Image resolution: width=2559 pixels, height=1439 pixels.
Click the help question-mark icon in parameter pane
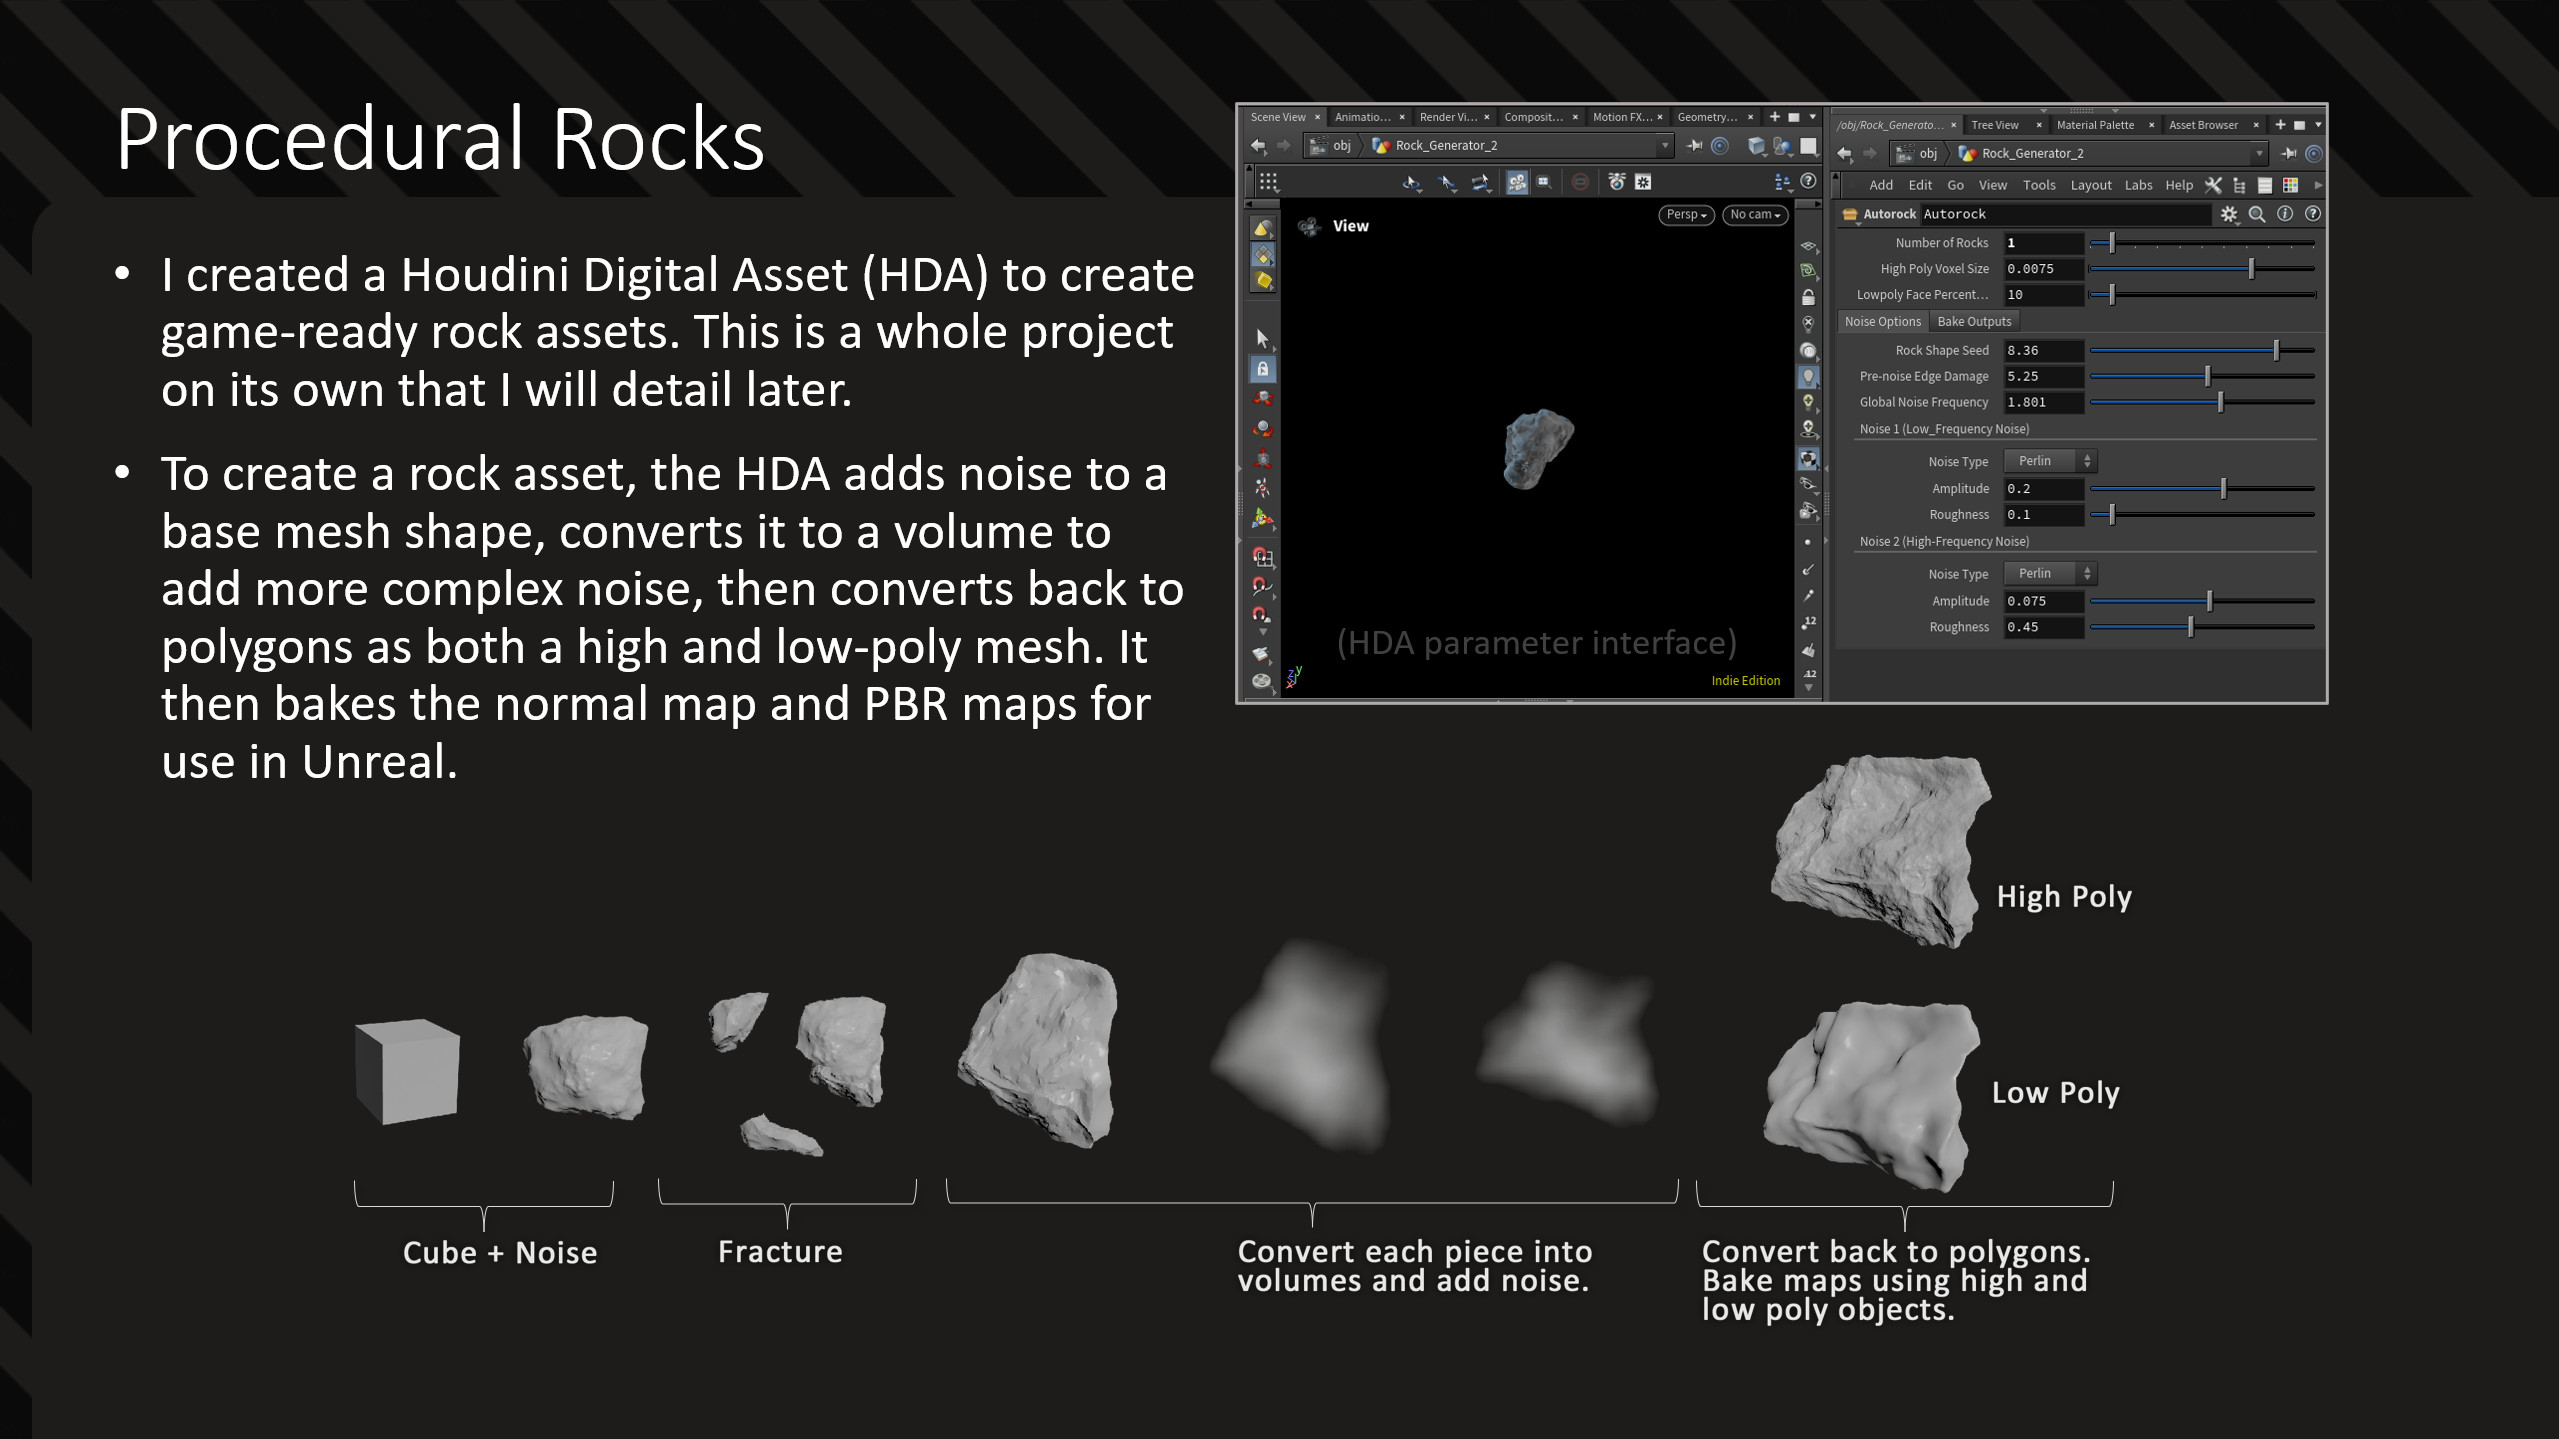(2311, 213)
